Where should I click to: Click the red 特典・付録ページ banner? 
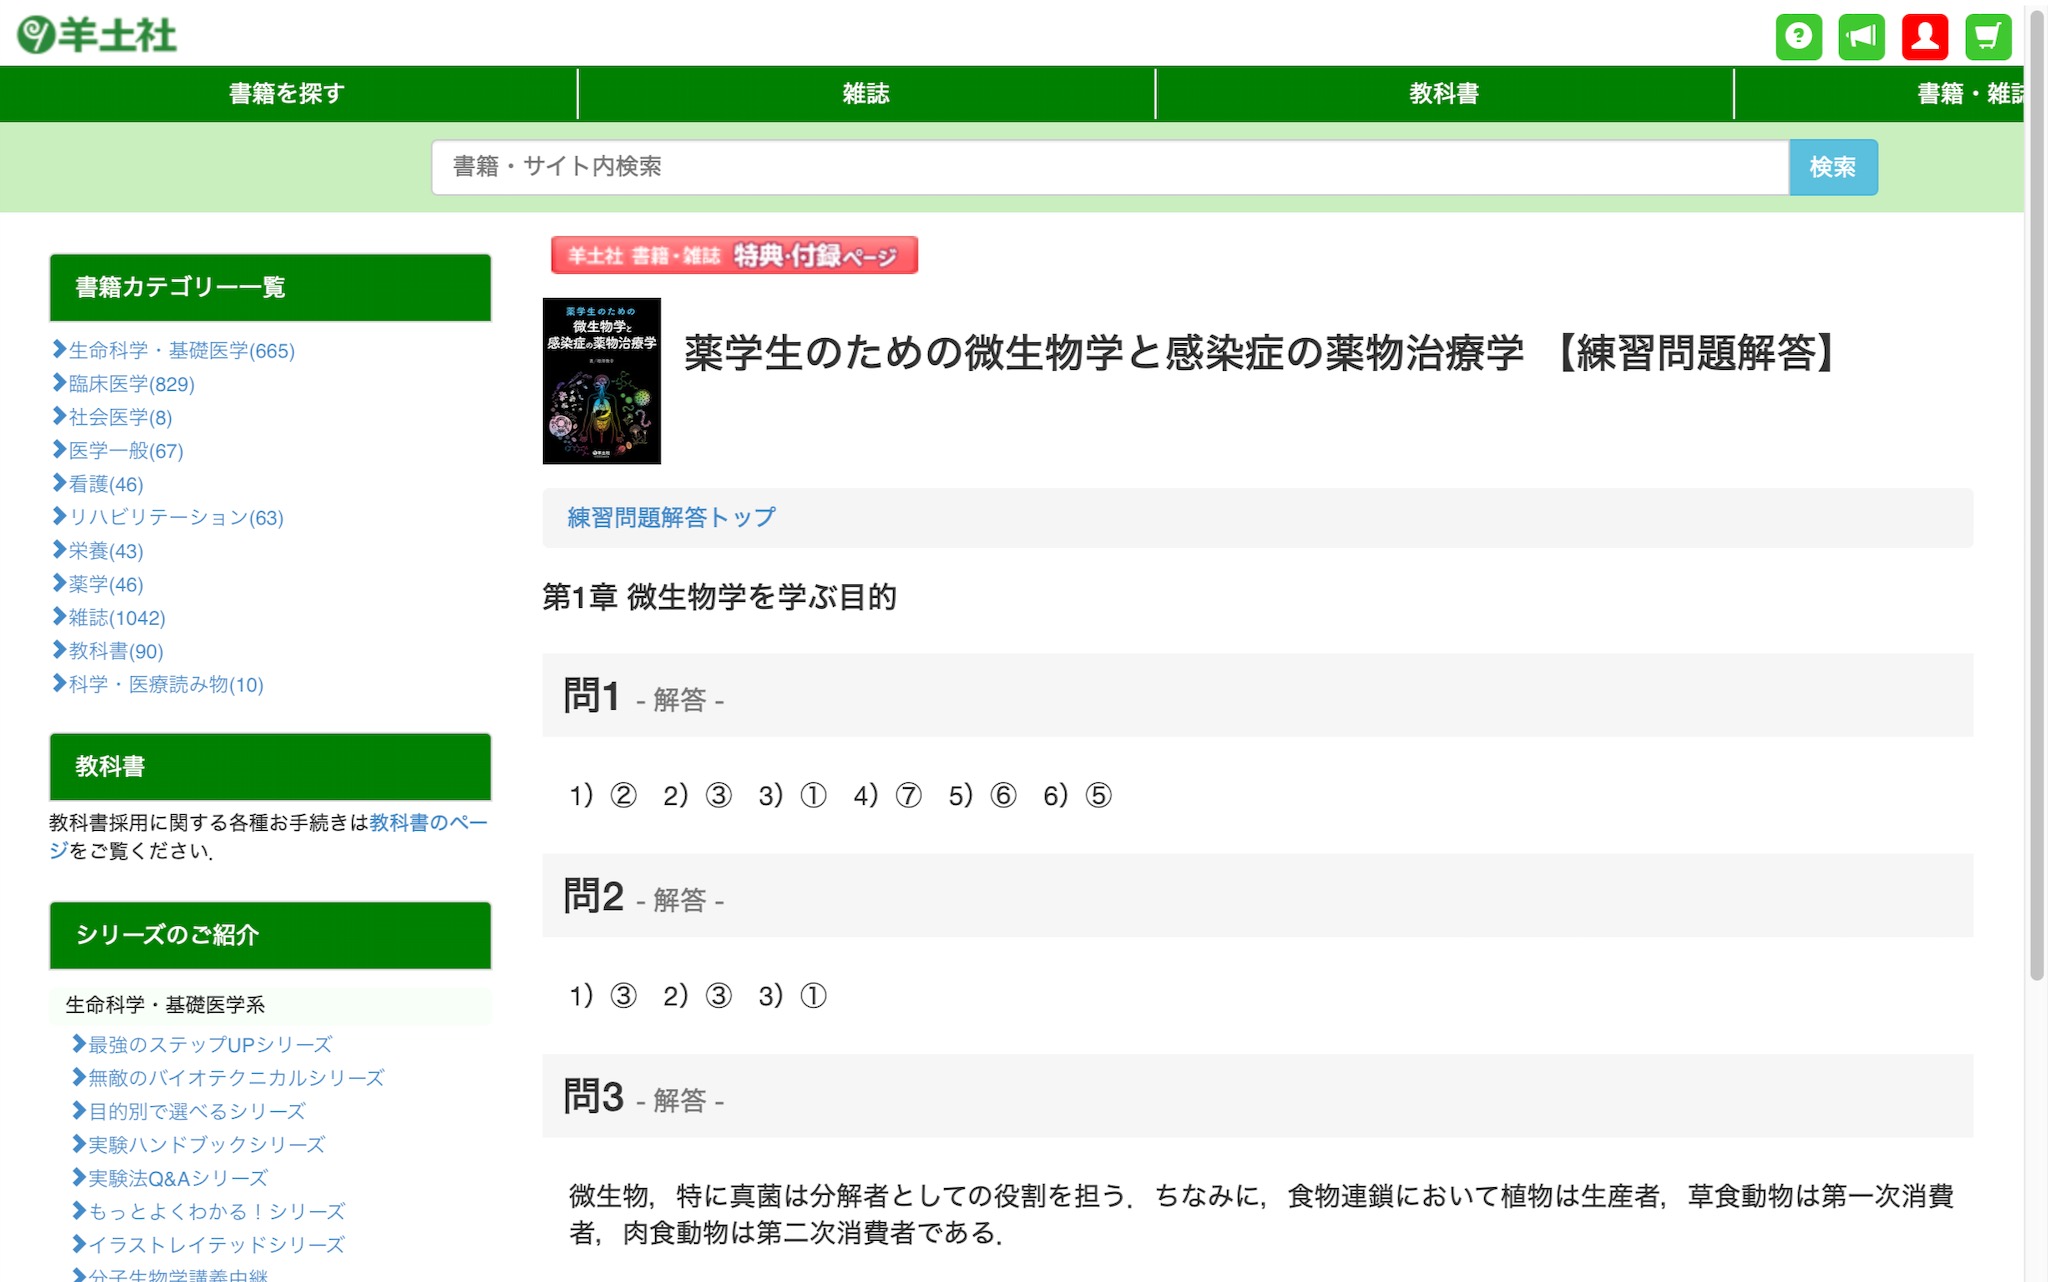(x=734, y=255)
